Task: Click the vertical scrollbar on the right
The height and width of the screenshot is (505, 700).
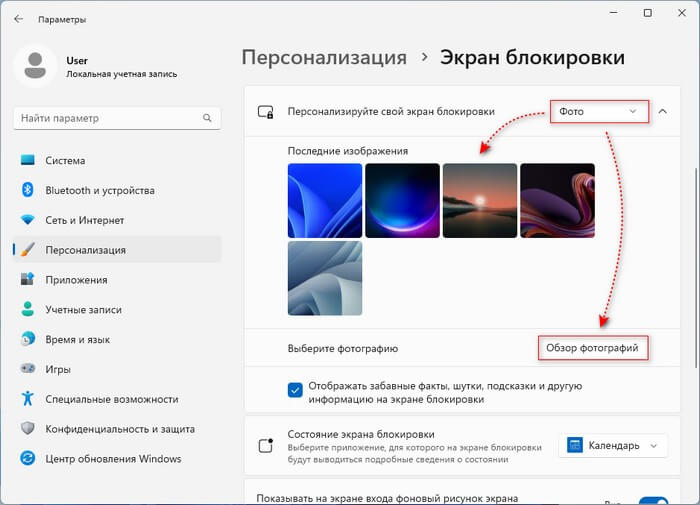Action: (695, 268)
